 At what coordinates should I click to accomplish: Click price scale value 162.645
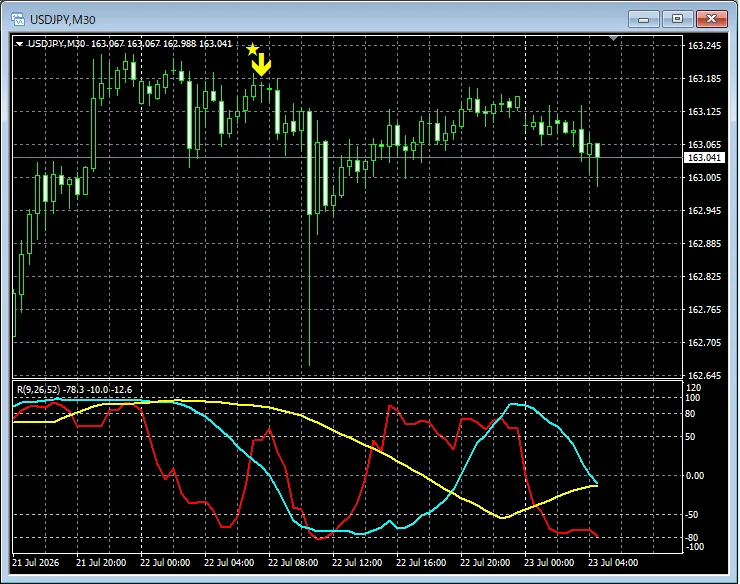coord(704,375)
